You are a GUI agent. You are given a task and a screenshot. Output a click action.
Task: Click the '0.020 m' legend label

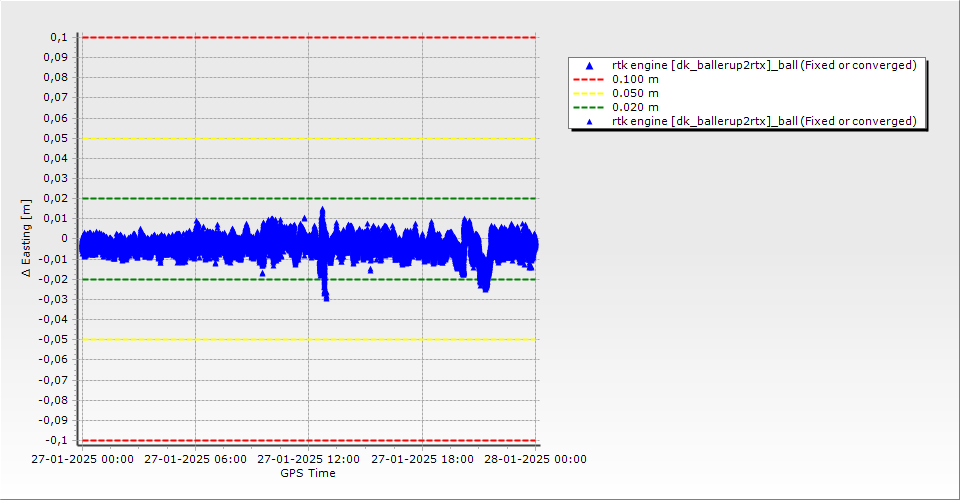click(x=636, y=108)
